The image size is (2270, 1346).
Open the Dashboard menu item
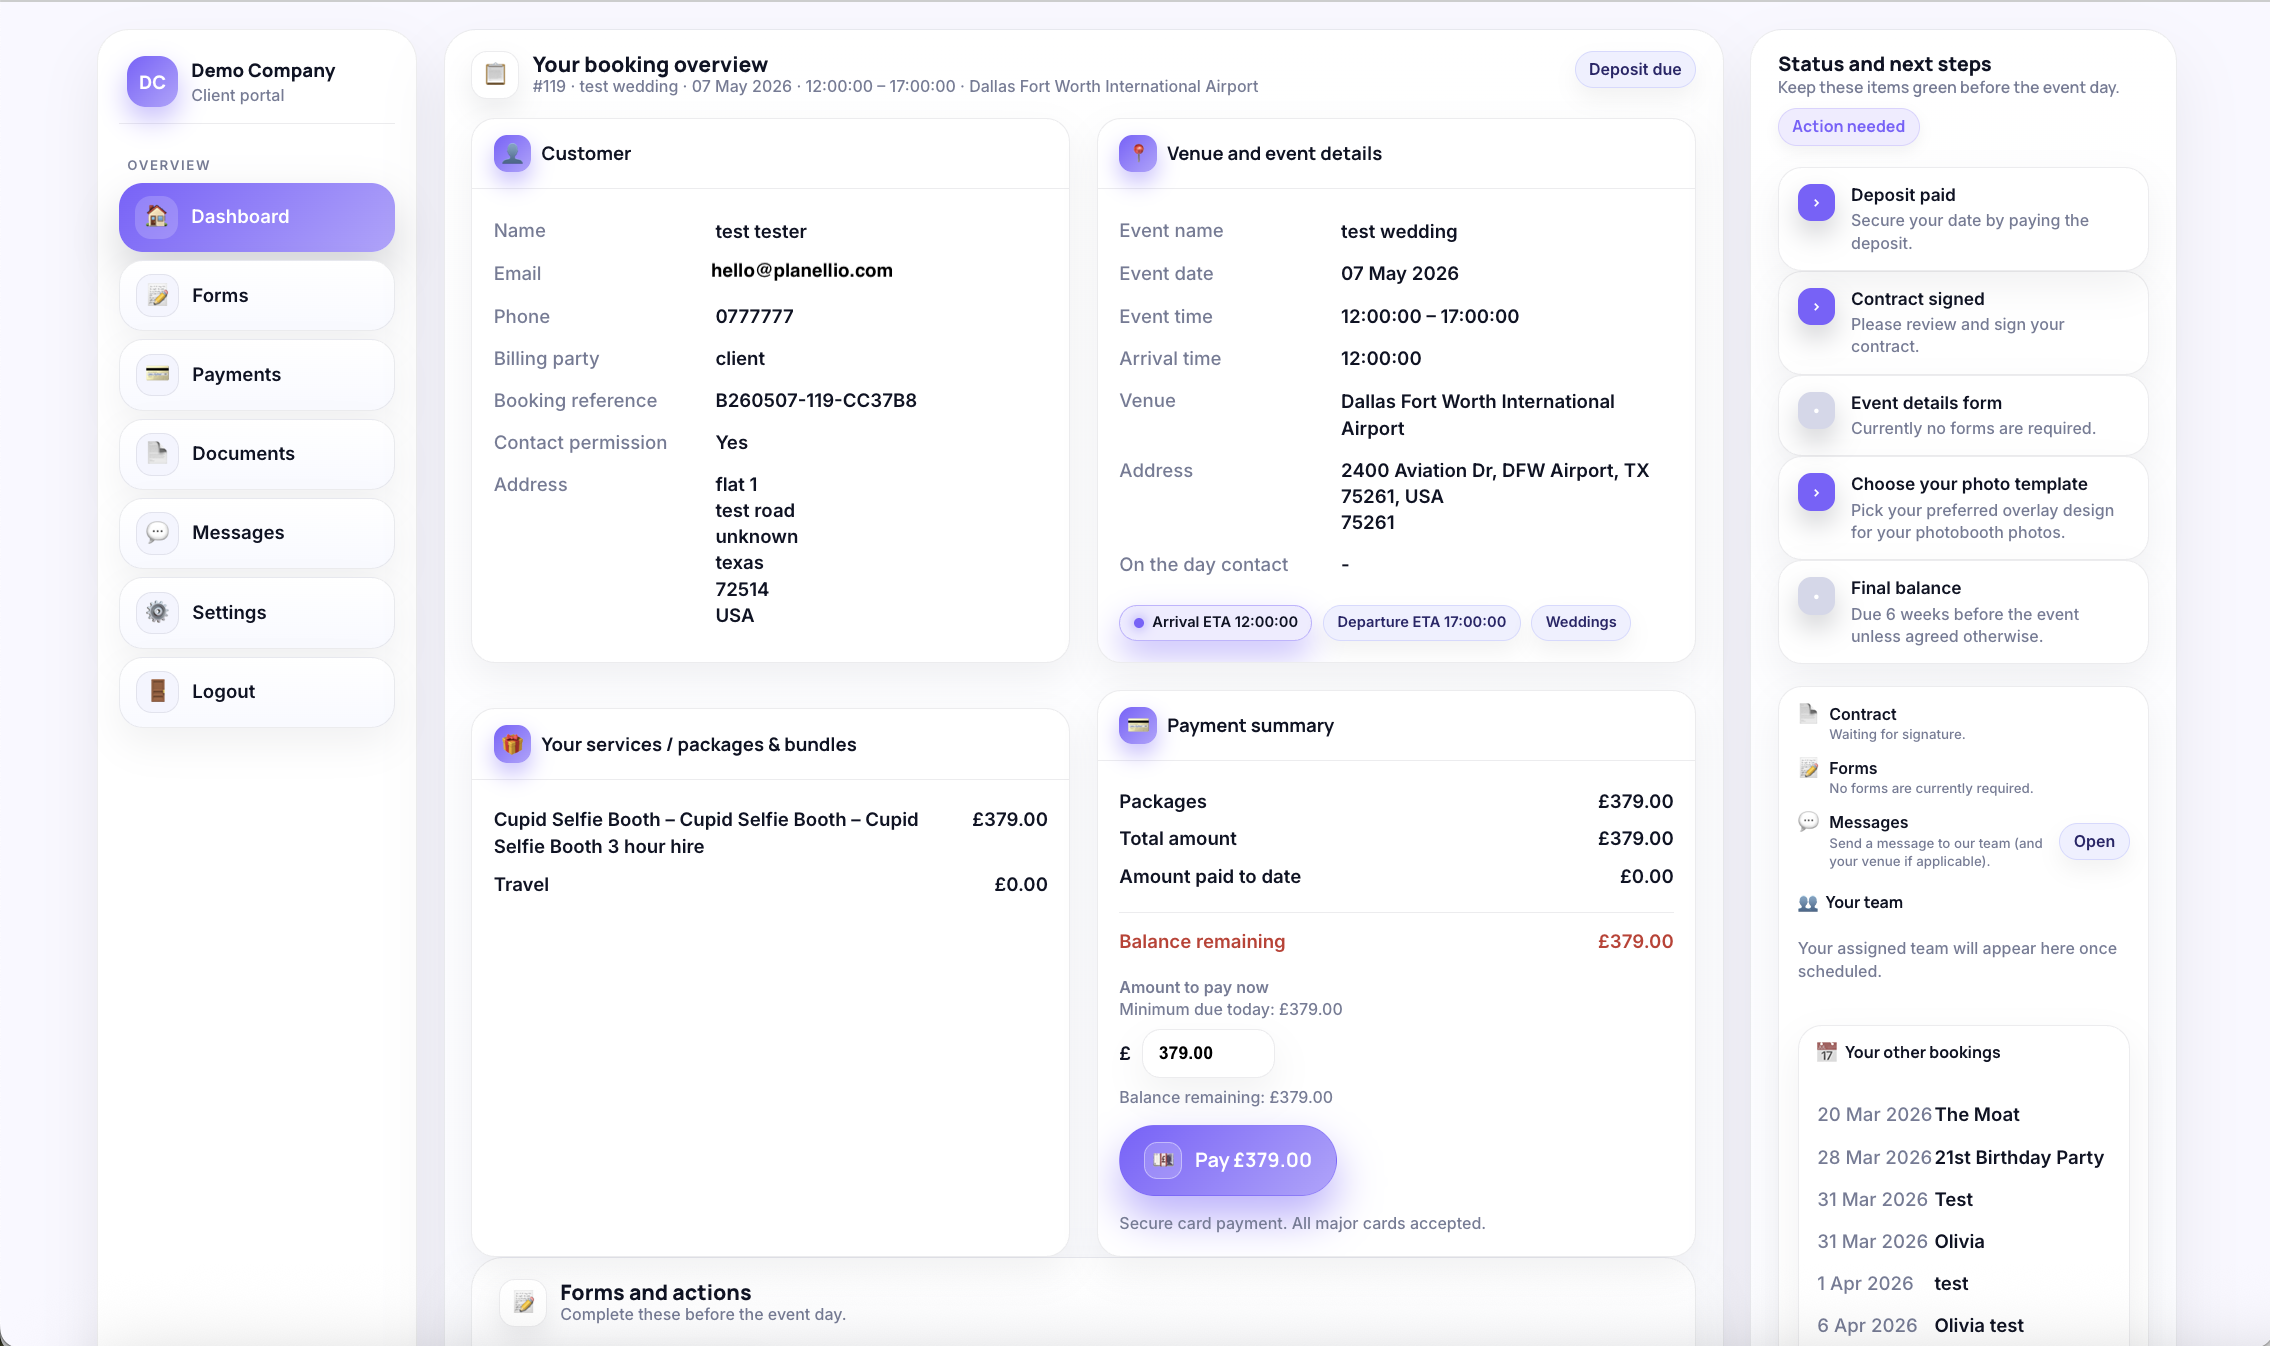tap(257, 217)
